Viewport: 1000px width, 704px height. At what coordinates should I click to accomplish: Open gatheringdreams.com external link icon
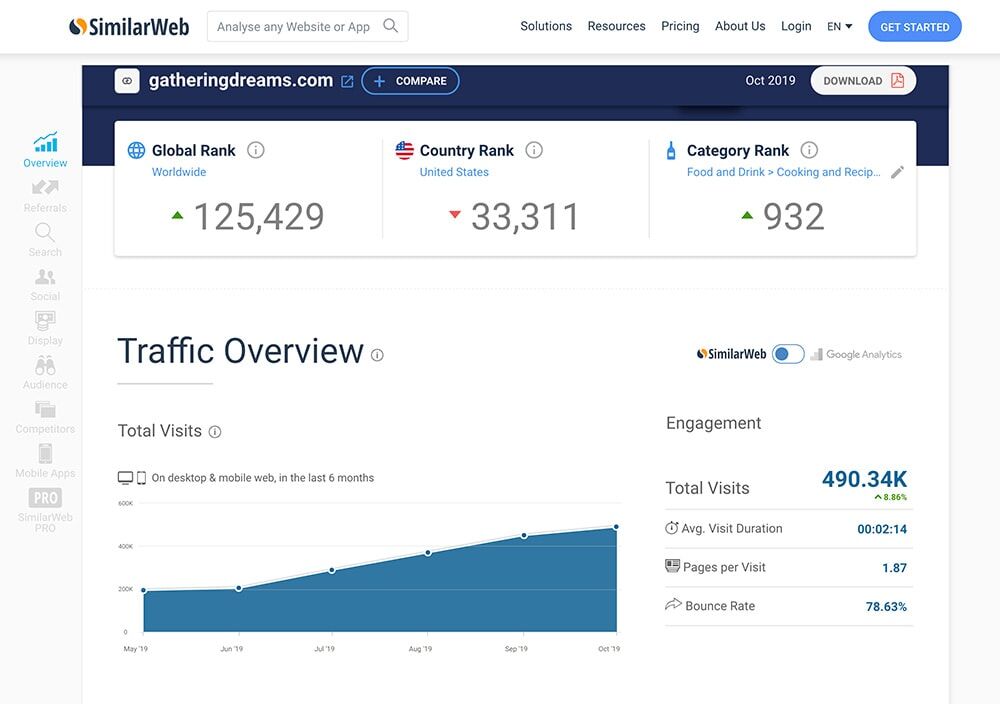[x=347, y=81]
